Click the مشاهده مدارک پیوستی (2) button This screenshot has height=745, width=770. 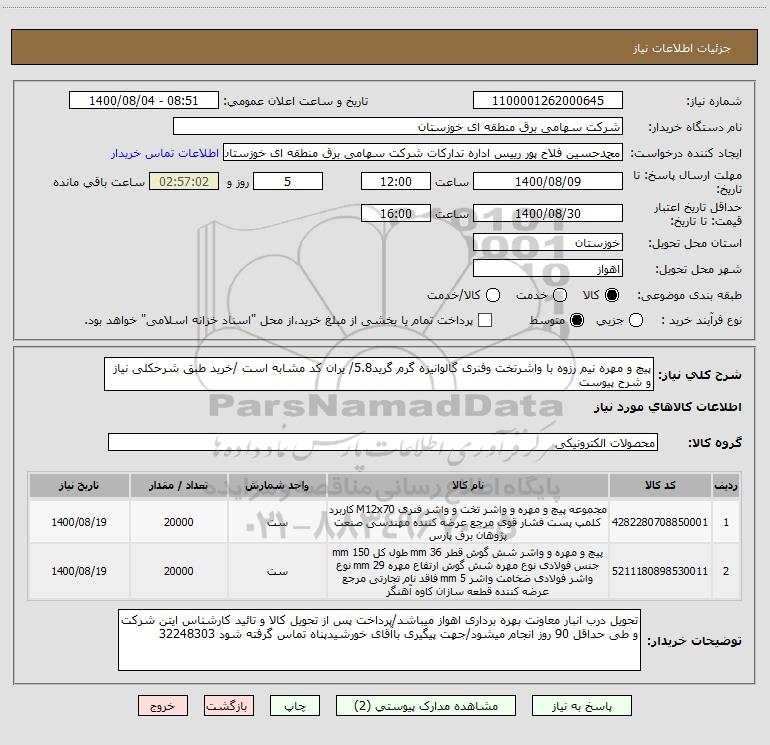tap(426, 706)
